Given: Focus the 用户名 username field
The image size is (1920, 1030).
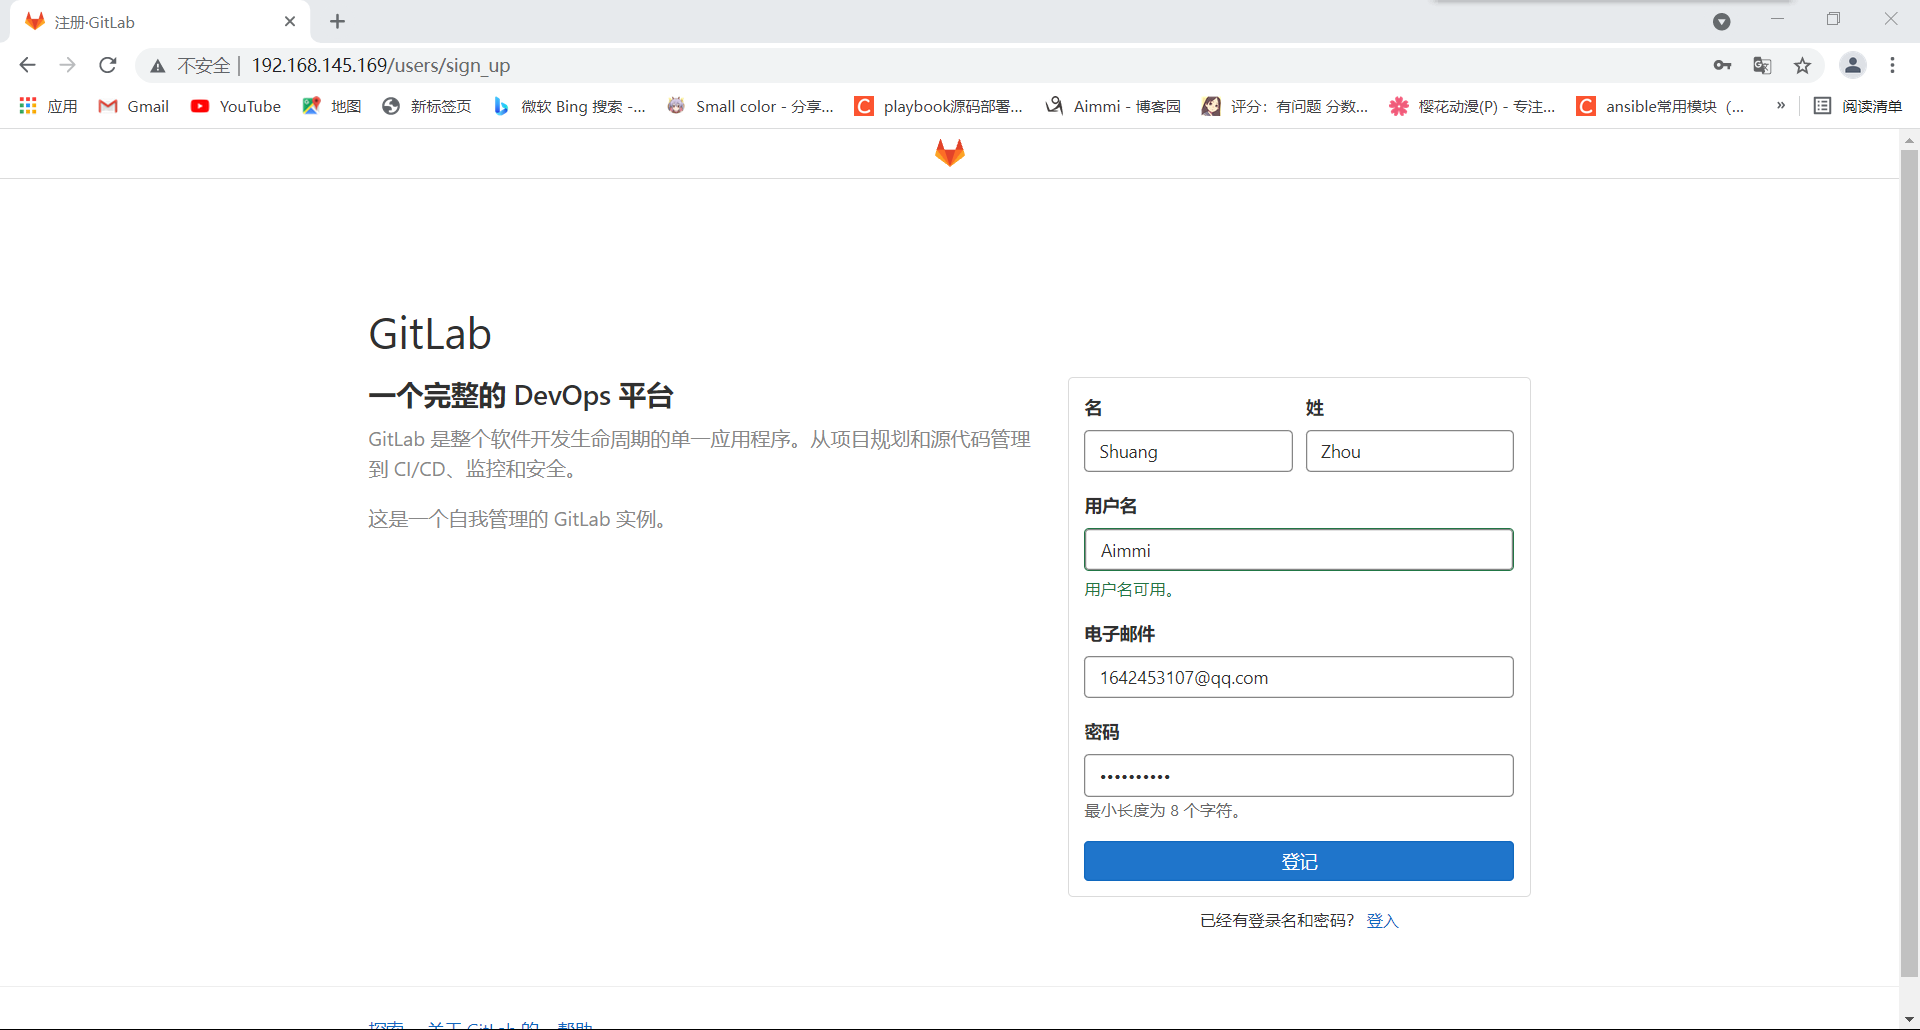Looking at the screenshot, I should point(1298,550).
